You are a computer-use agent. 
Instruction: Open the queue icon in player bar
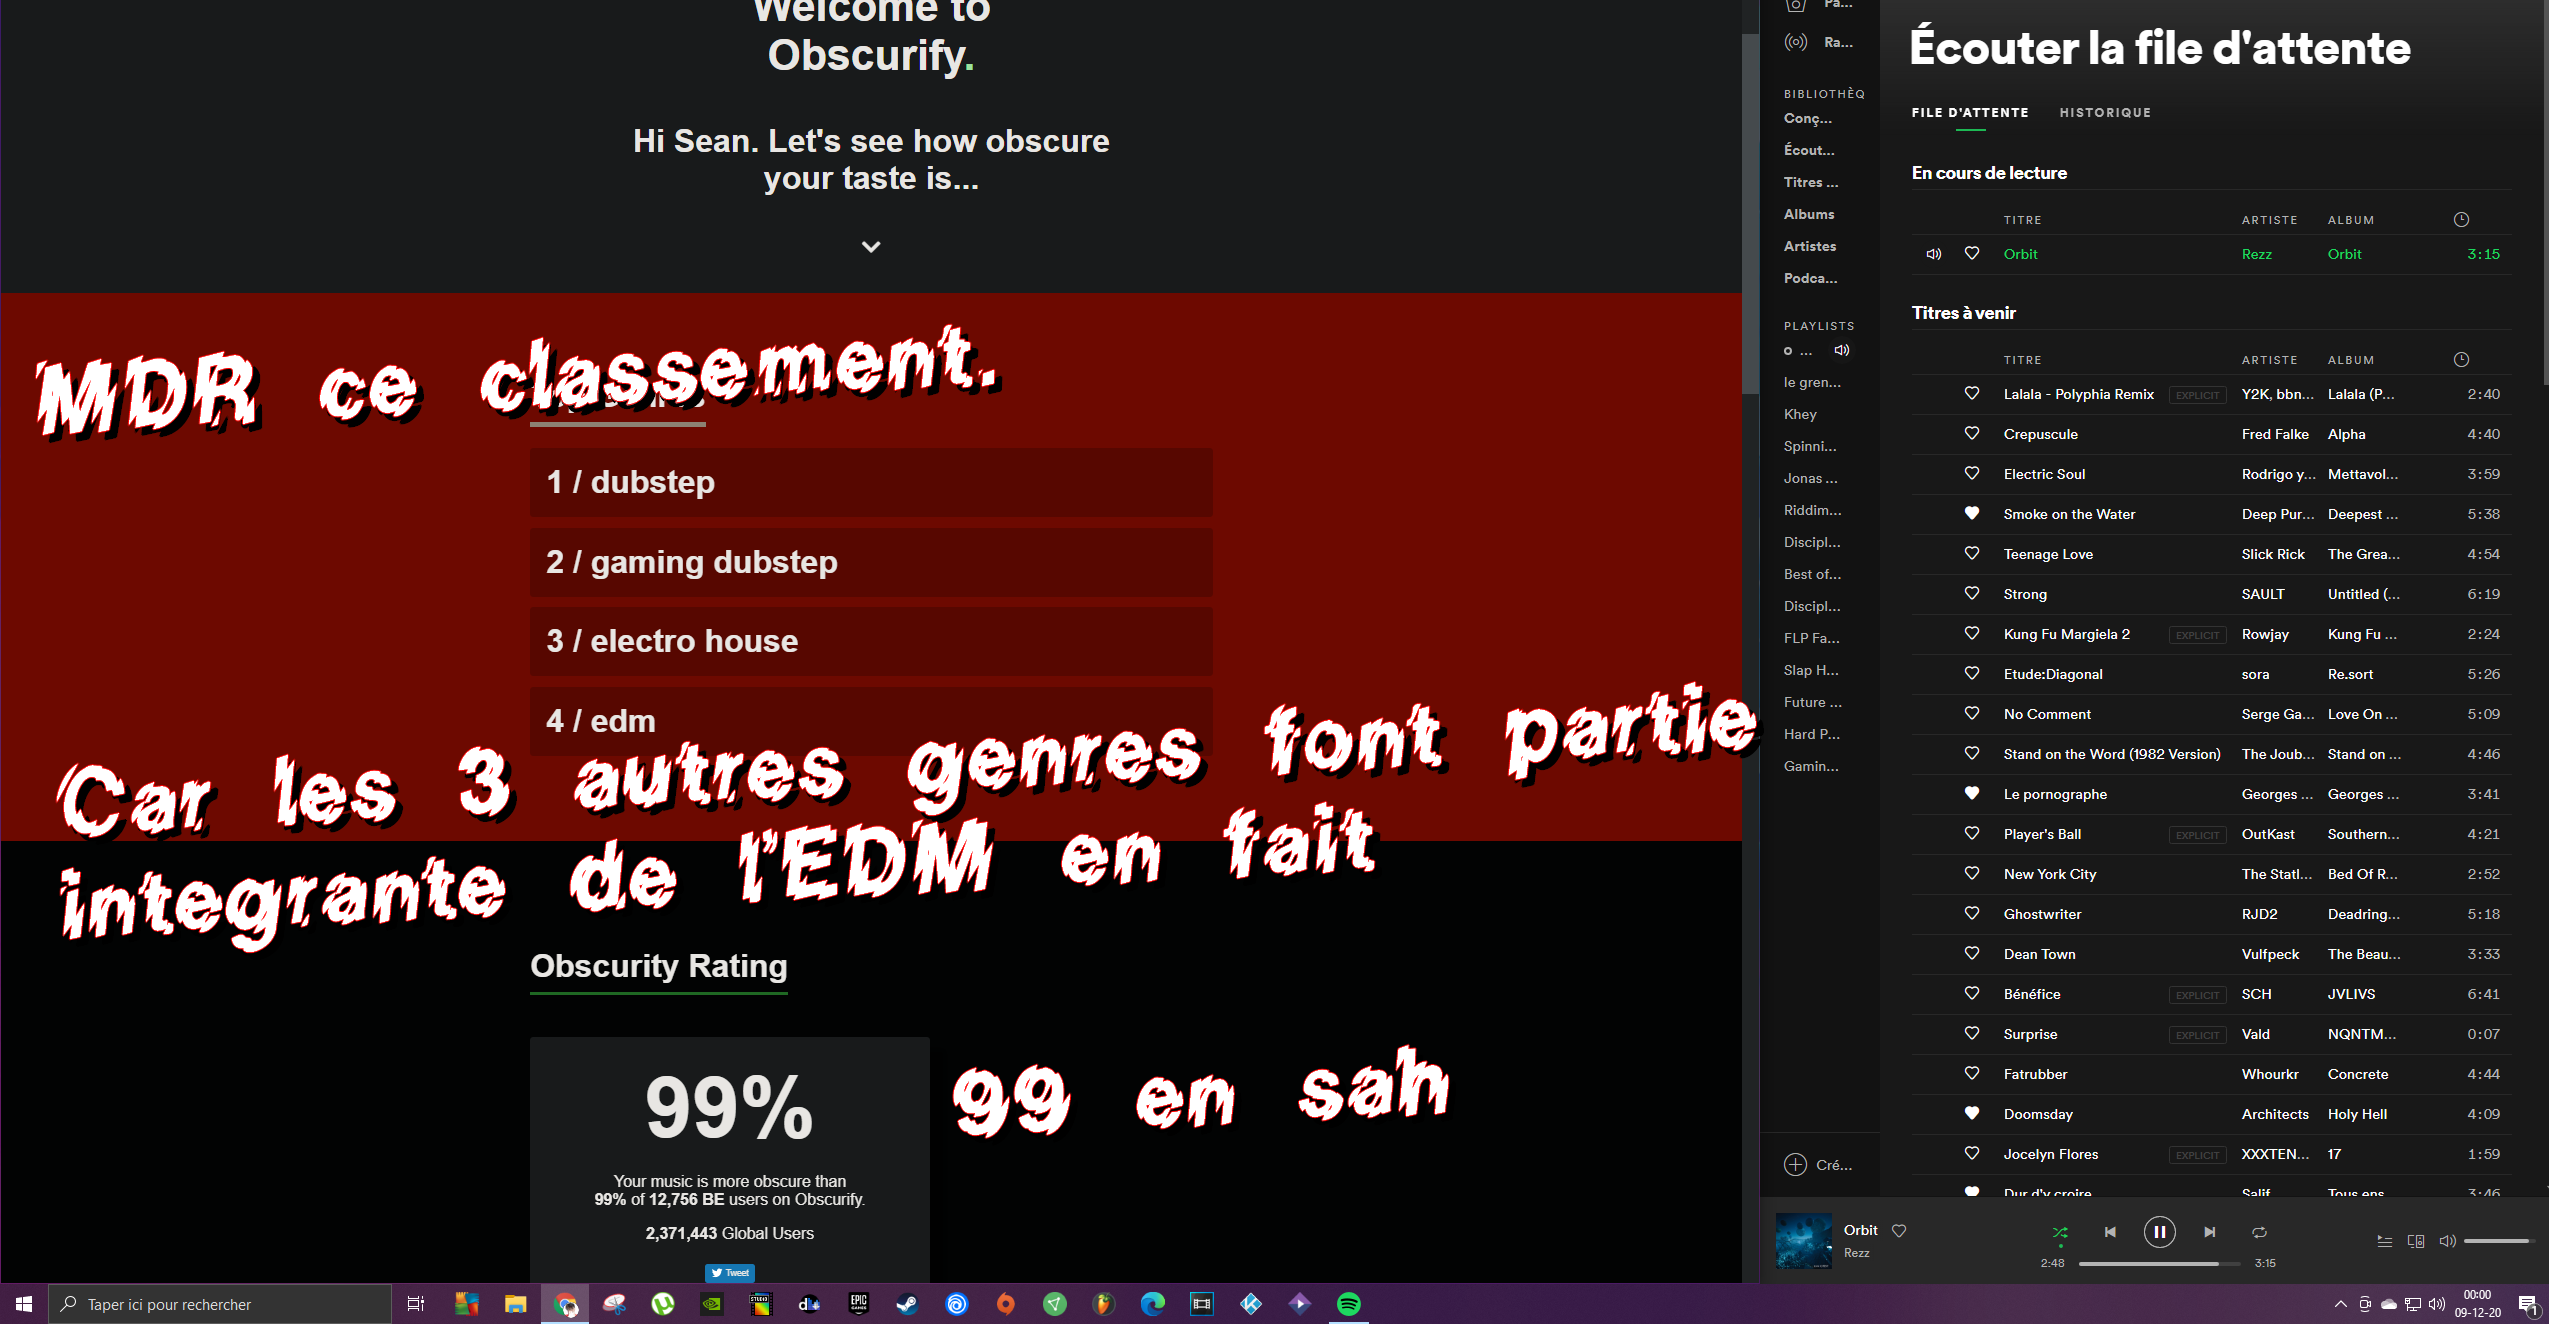pyautogui.click(x=2385, y=1241)
